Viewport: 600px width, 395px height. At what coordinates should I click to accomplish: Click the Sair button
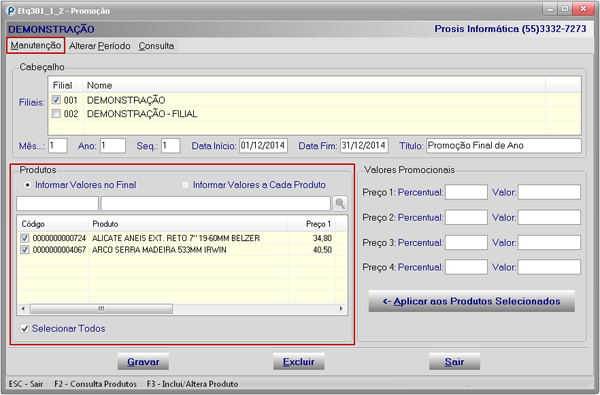[x=454, y=362]
